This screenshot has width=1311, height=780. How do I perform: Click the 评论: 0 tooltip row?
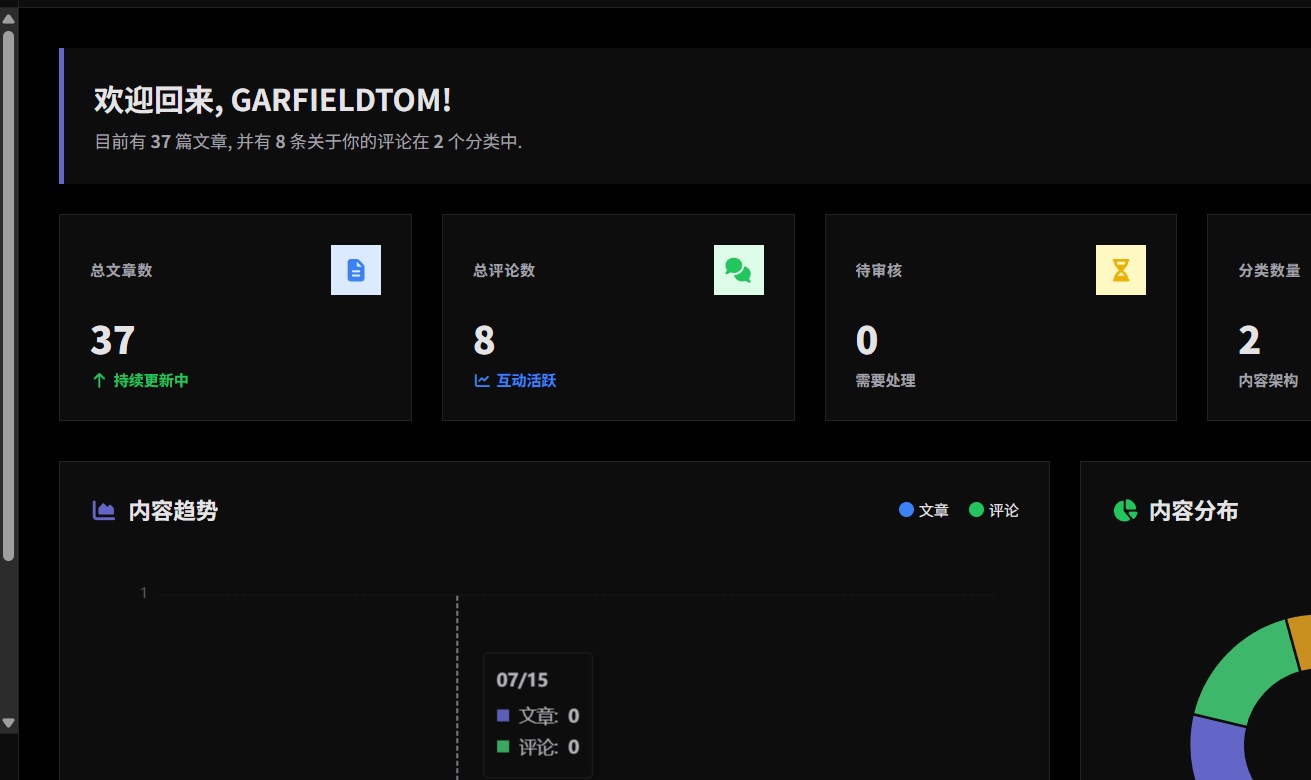point(538,747)
